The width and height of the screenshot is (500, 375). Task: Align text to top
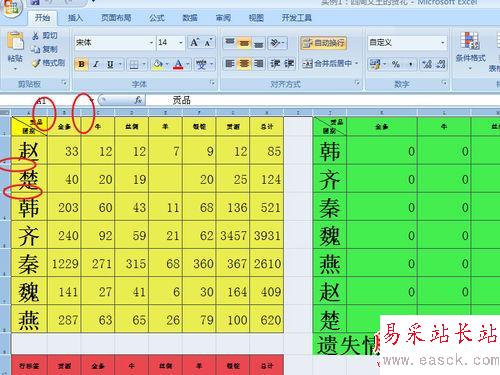click(x=230, y=43)
